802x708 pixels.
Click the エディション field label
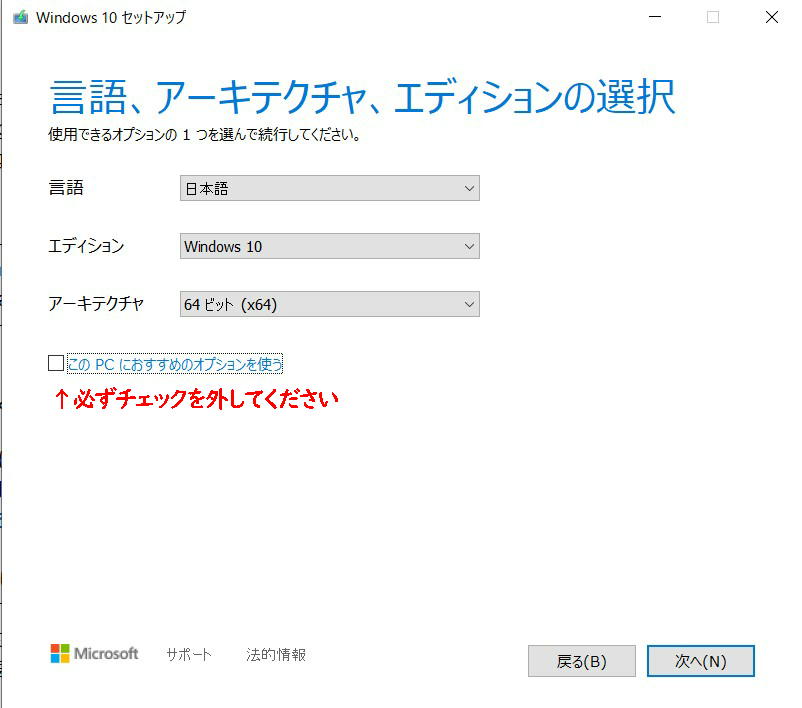tap(86, 246)
